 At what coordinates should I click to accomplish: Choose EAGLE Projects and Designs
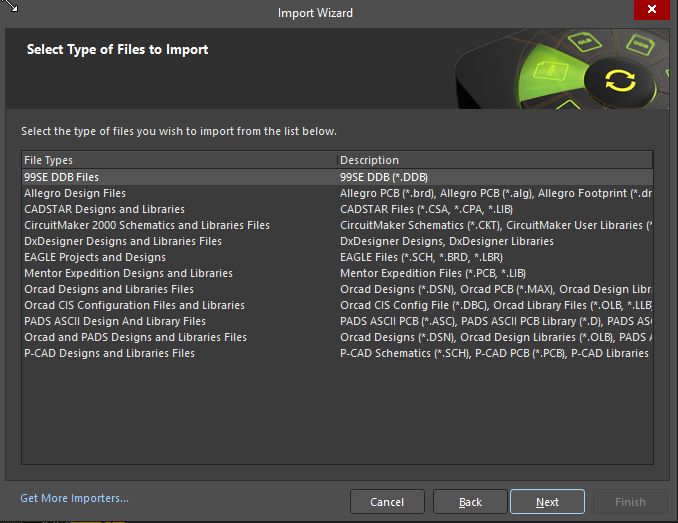[337, 257]
